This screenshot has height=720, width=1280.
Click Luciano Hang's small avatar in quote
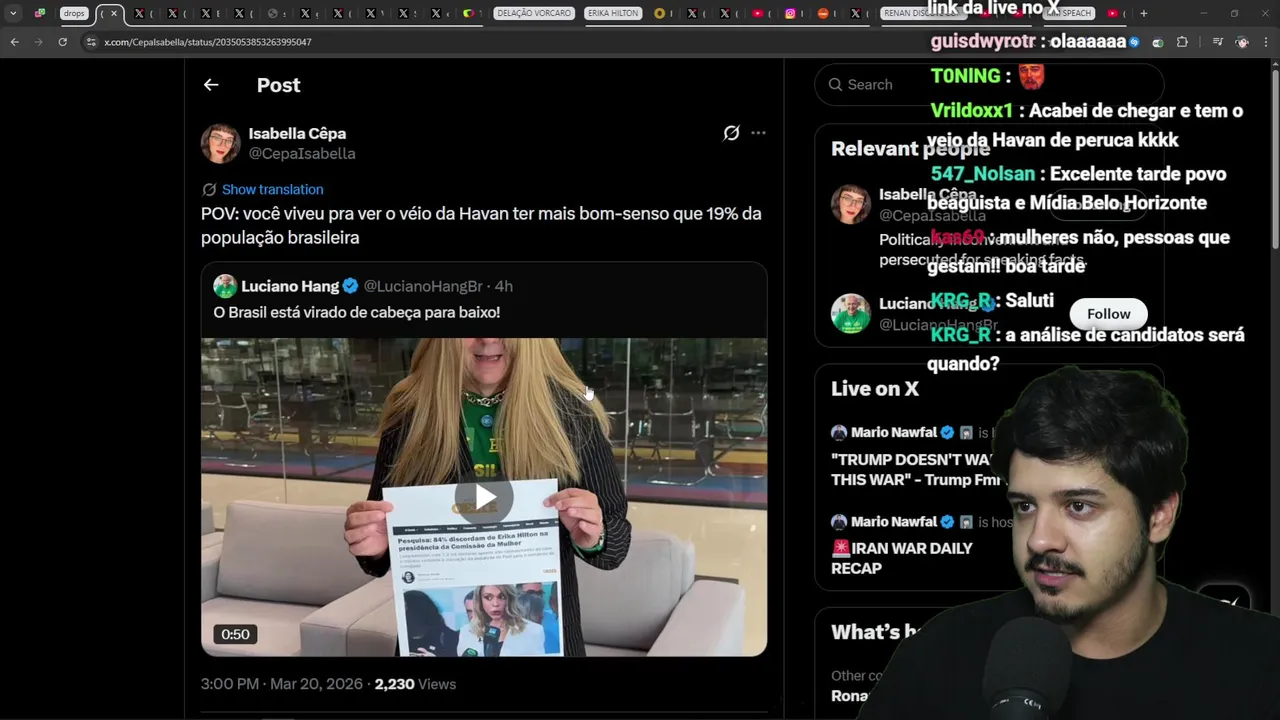coord(224,286)
